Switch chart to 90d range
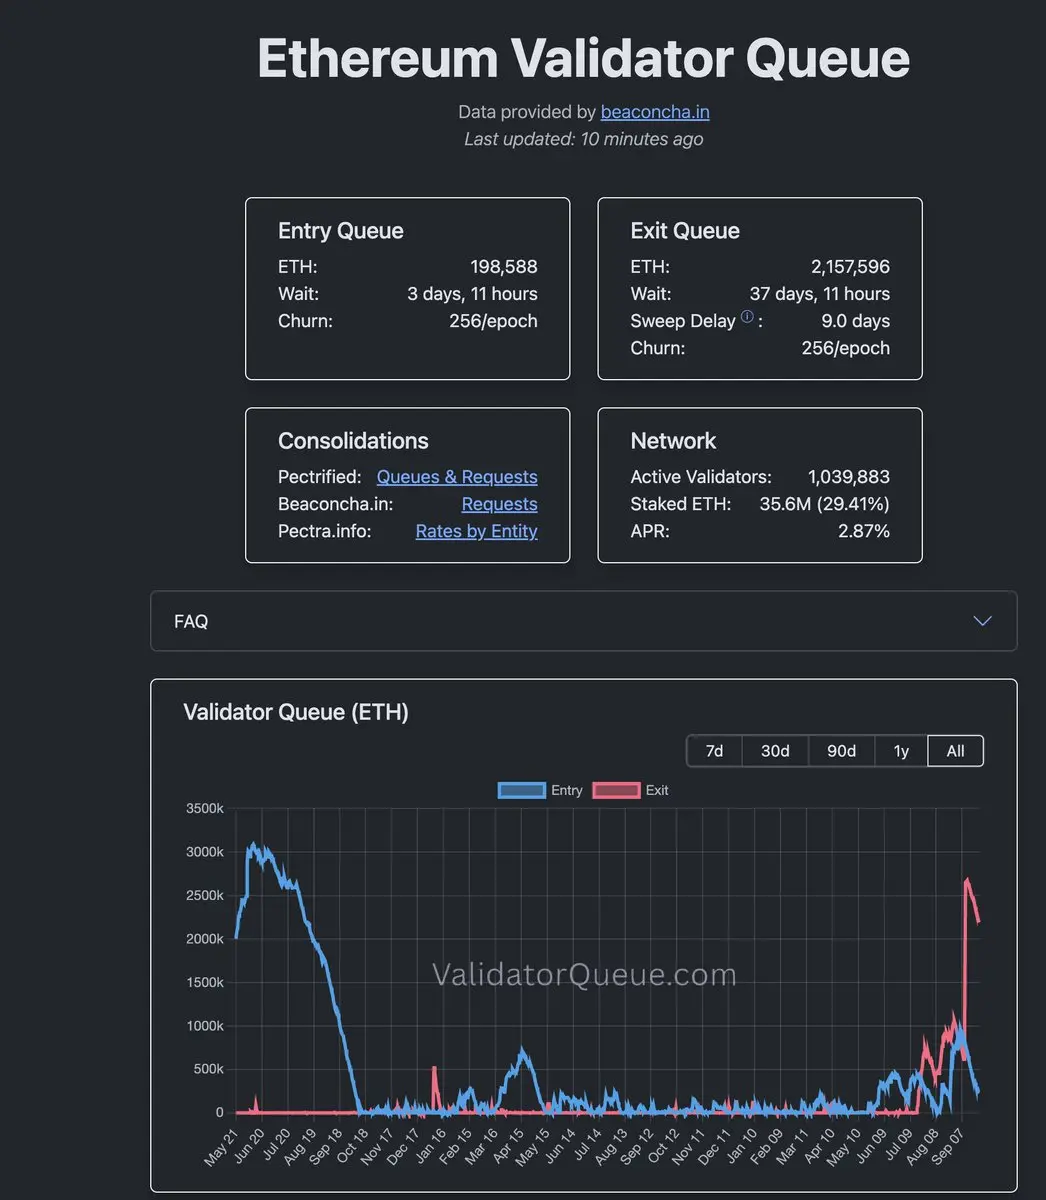The image size is (1046, 1200). (842, 751)
